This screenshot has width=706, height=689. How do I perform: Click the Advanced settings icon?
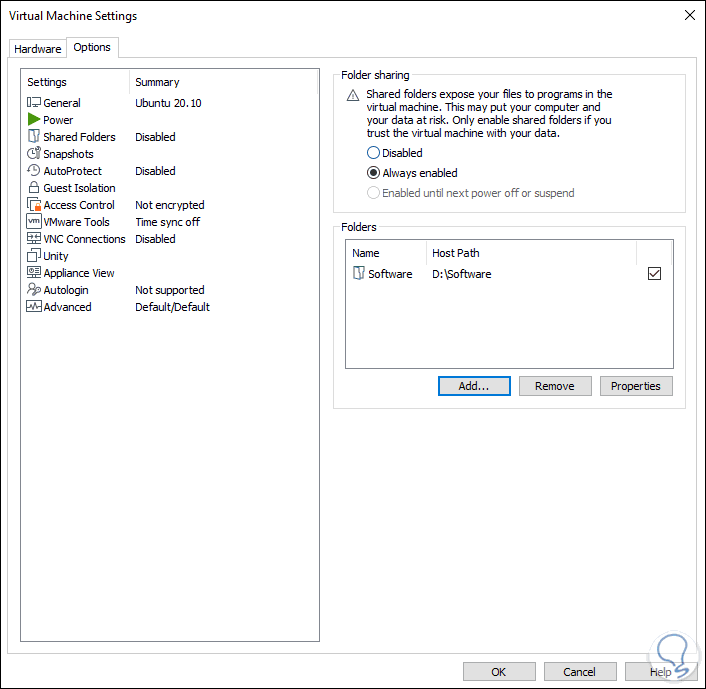coord(34,306)
